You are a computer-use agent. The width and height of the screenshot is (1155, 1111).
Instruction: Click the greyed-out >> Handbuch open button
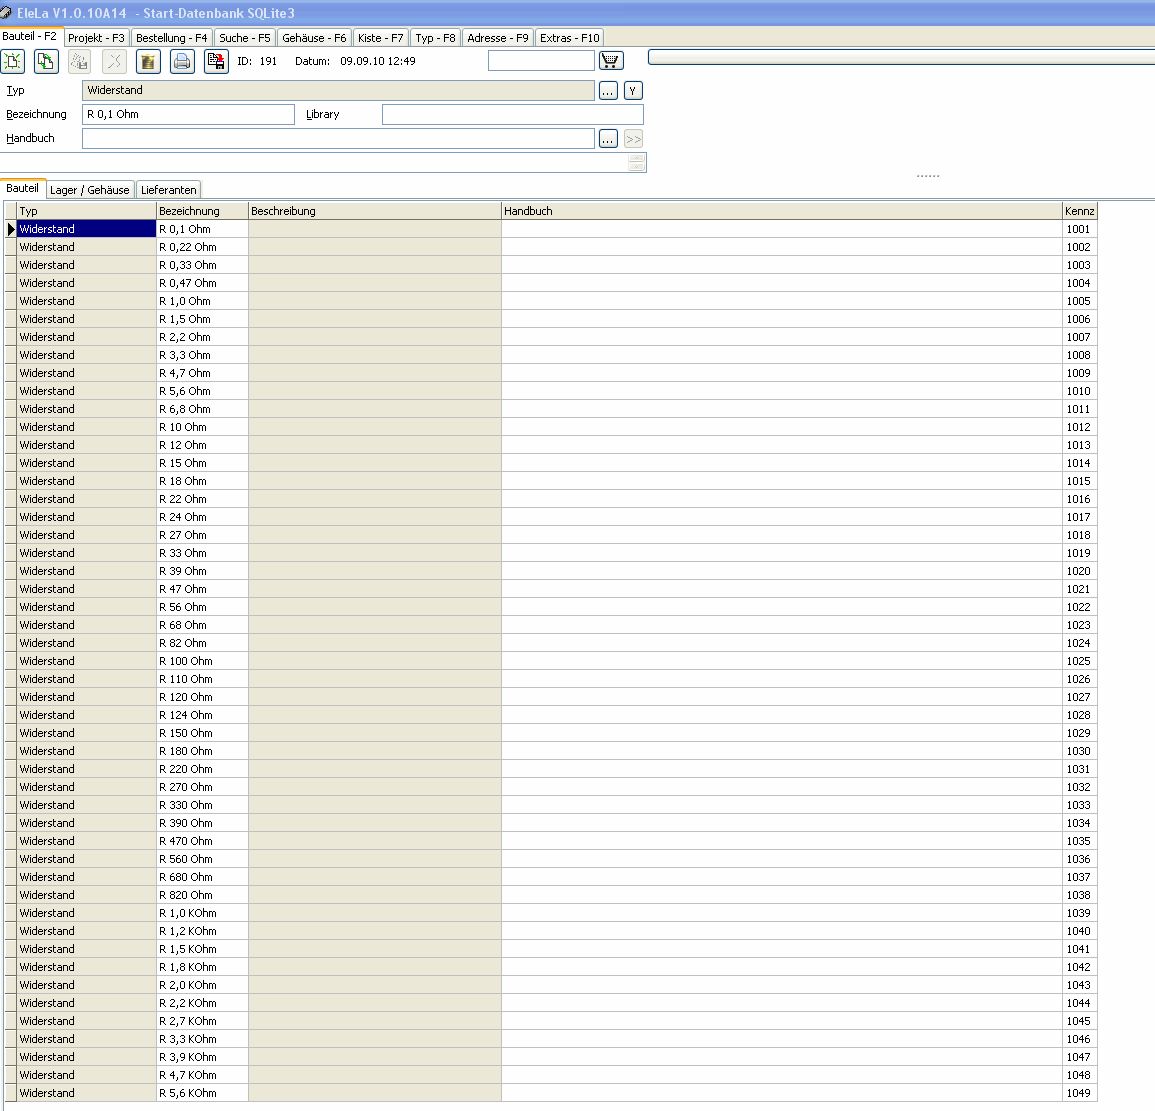tap(633, 139)
